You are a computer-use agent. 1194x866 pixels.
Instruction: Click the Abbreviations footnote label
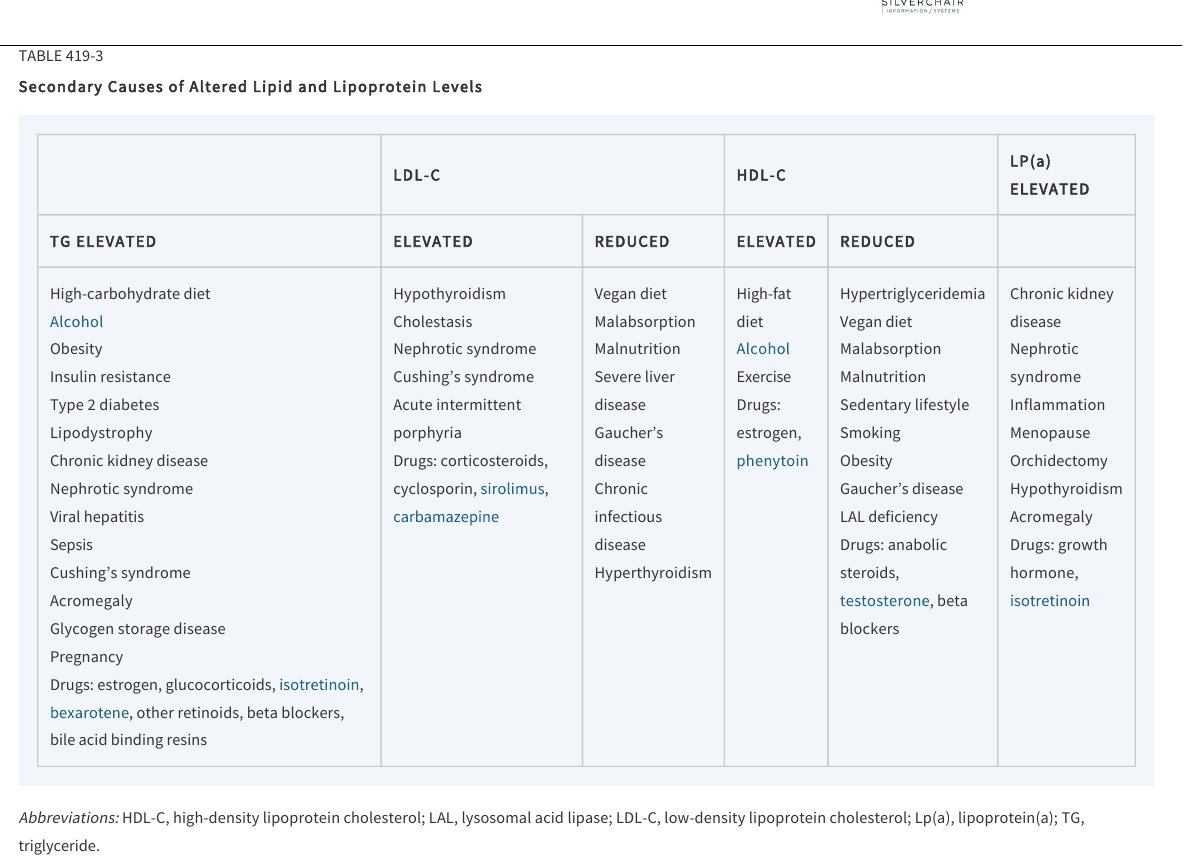pyautogui.click(x=69, y=818)
